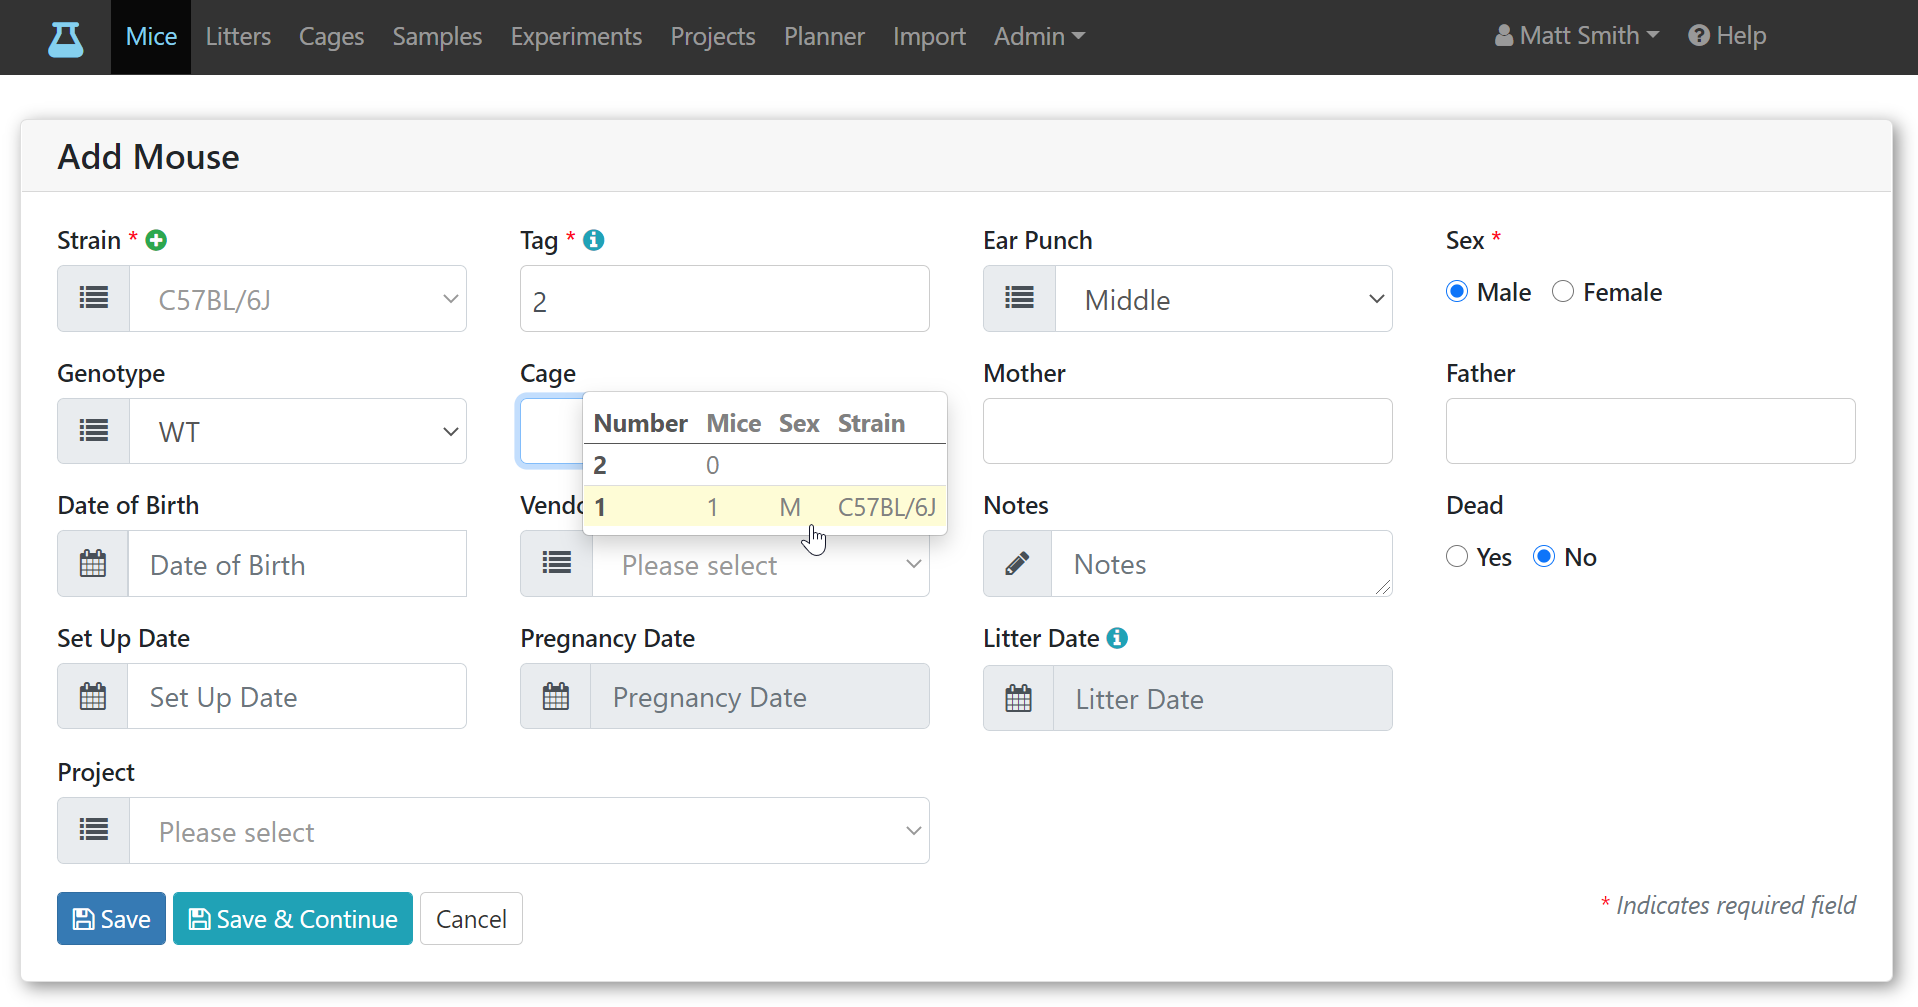
Task: Click the Pregnancy Date calendar icon
Action: point(556,696)
